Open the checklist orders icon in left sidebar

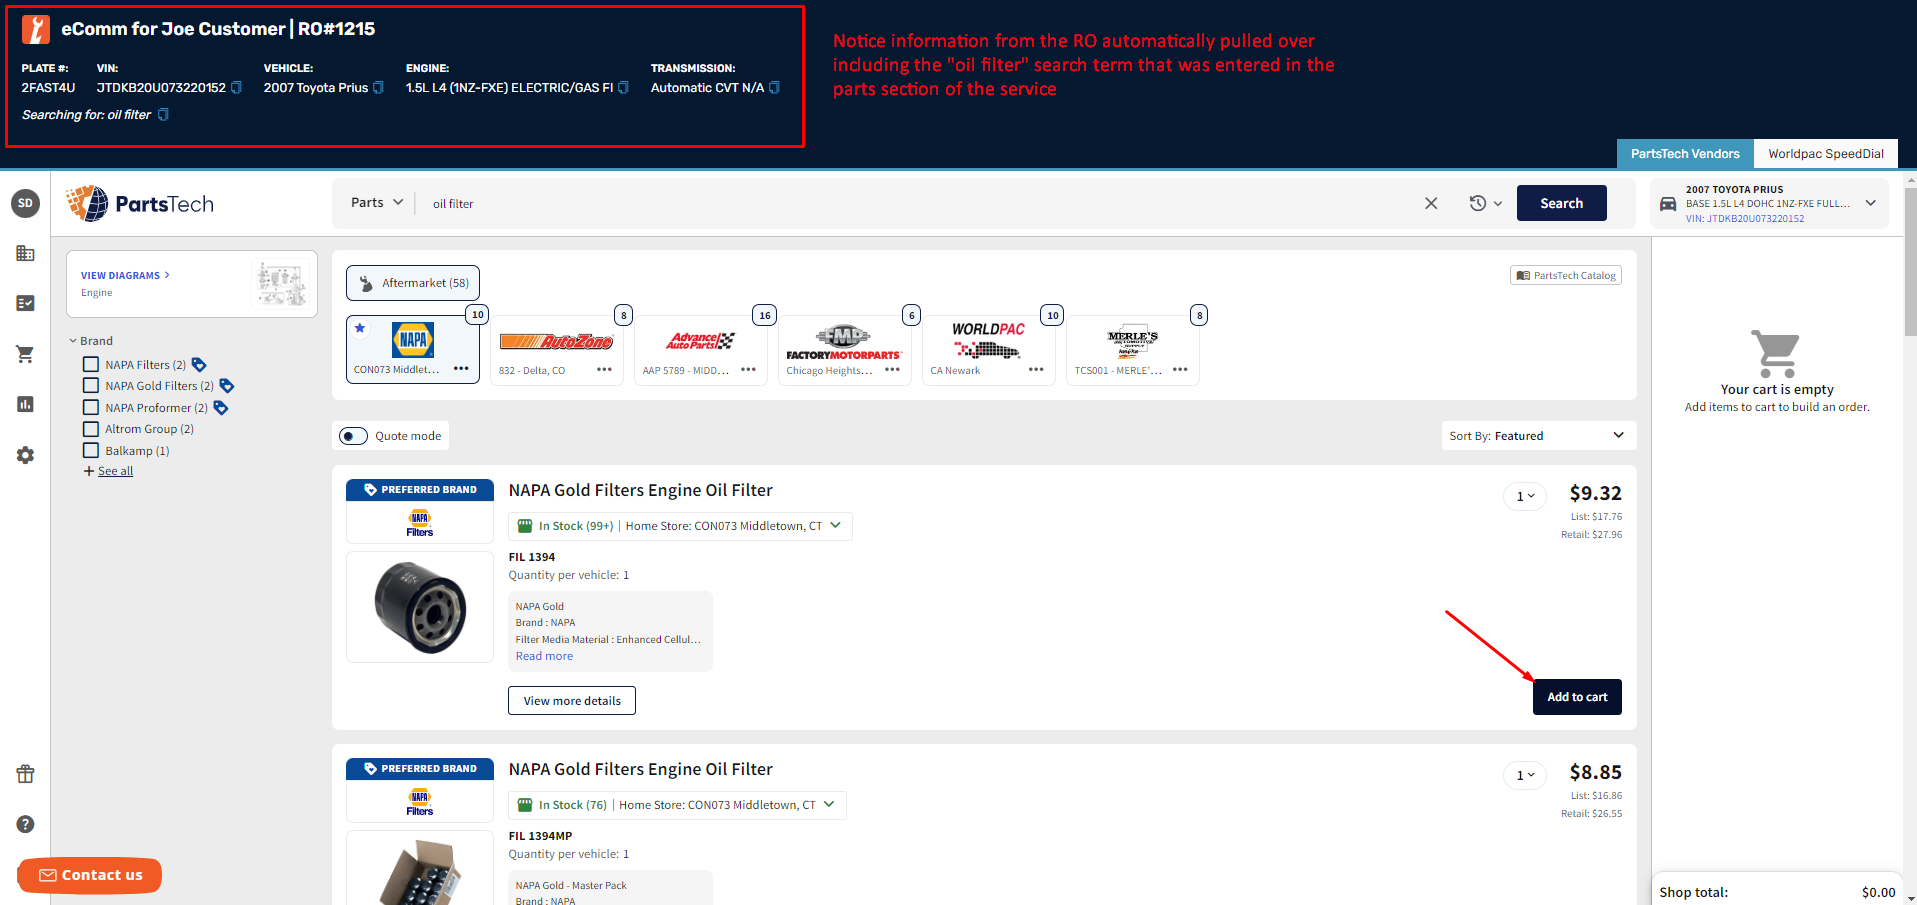tap(25, 303)
